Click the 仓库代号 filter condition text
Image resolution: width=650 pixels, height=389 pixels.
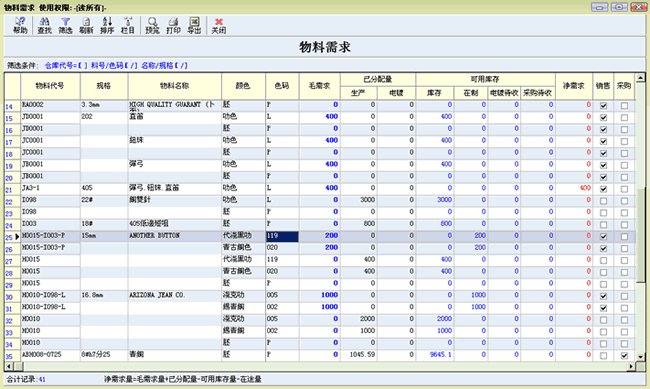[x=66, y=66]
